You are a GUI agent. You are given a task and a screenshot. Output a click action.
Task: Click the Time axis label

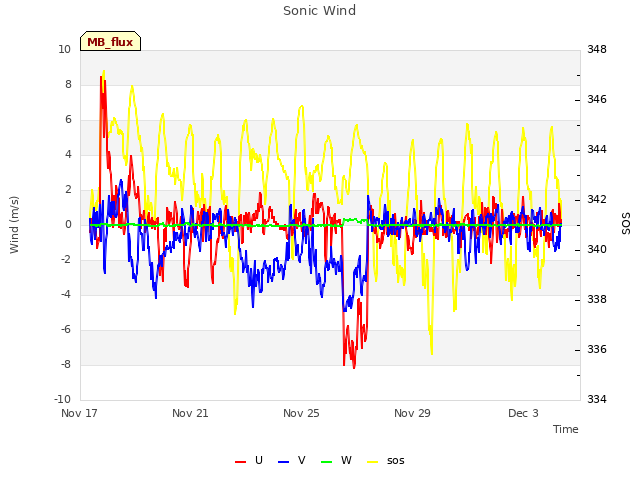pos(566,429)
